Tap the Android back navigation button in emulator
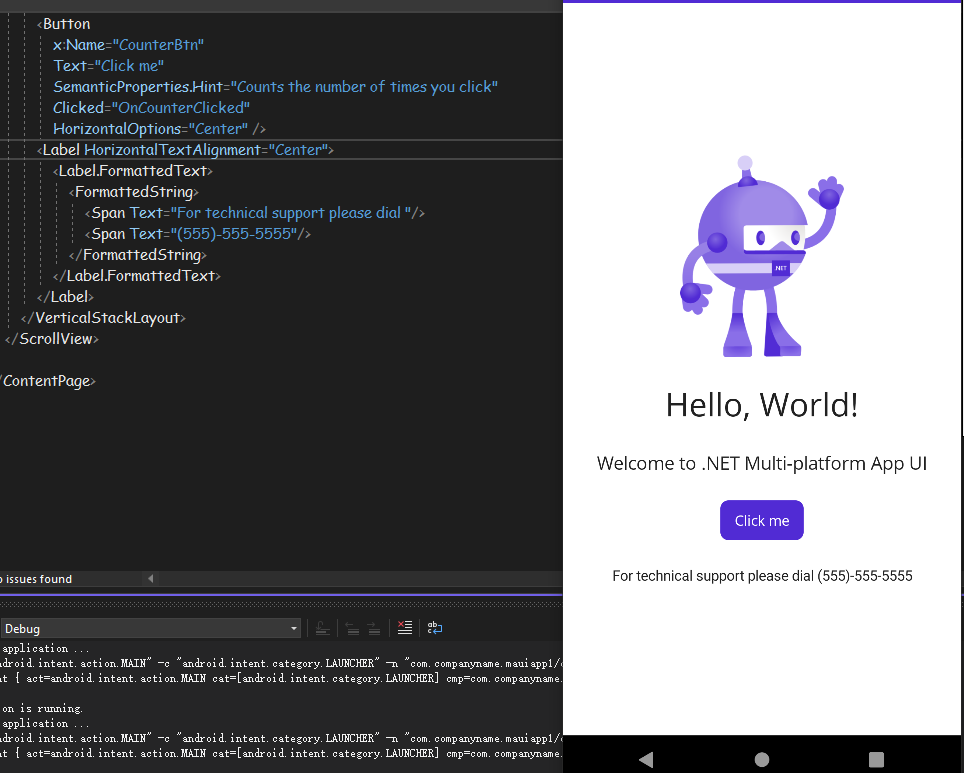This screenshot has height=773, width=964. (646, 758)
